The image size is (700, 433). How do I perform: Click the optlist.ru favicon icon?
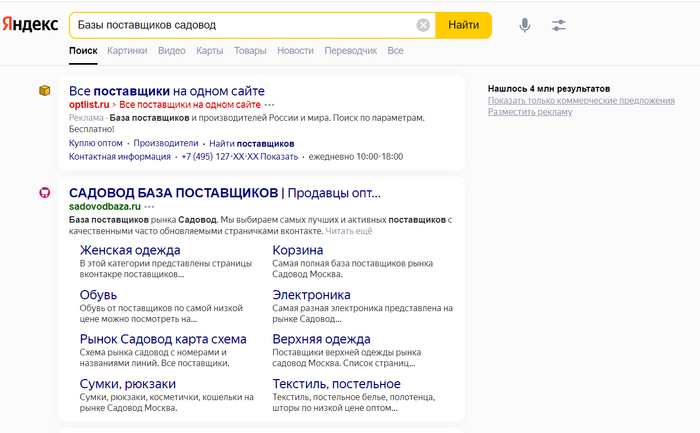point(44,91)
